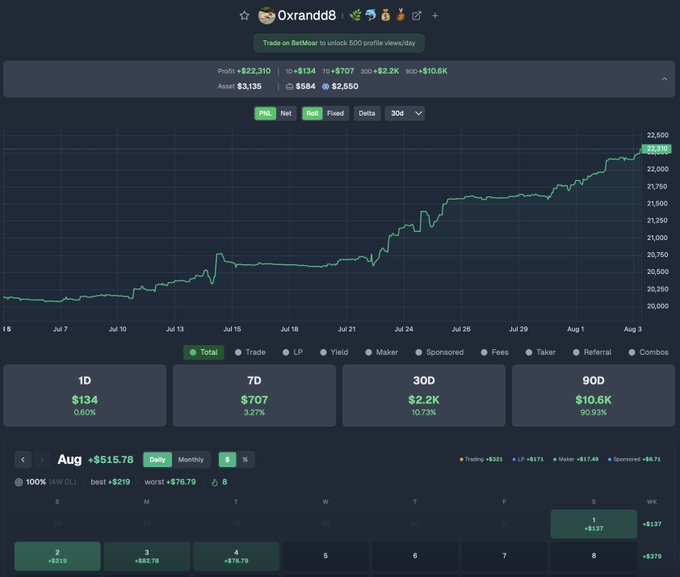Switch chart to Fixed option

[x=335, y=113]
